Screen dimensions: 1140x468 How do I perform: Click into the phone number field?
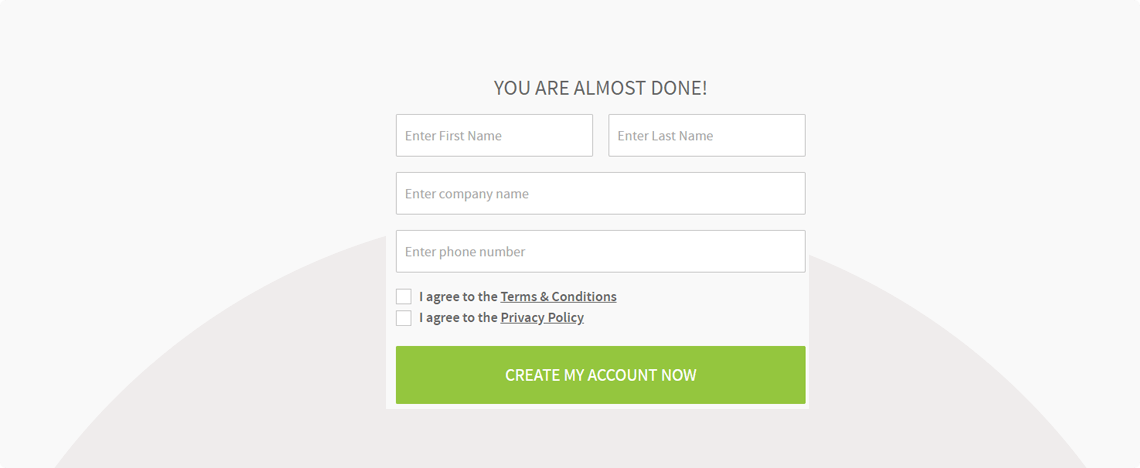click(601, 251)
